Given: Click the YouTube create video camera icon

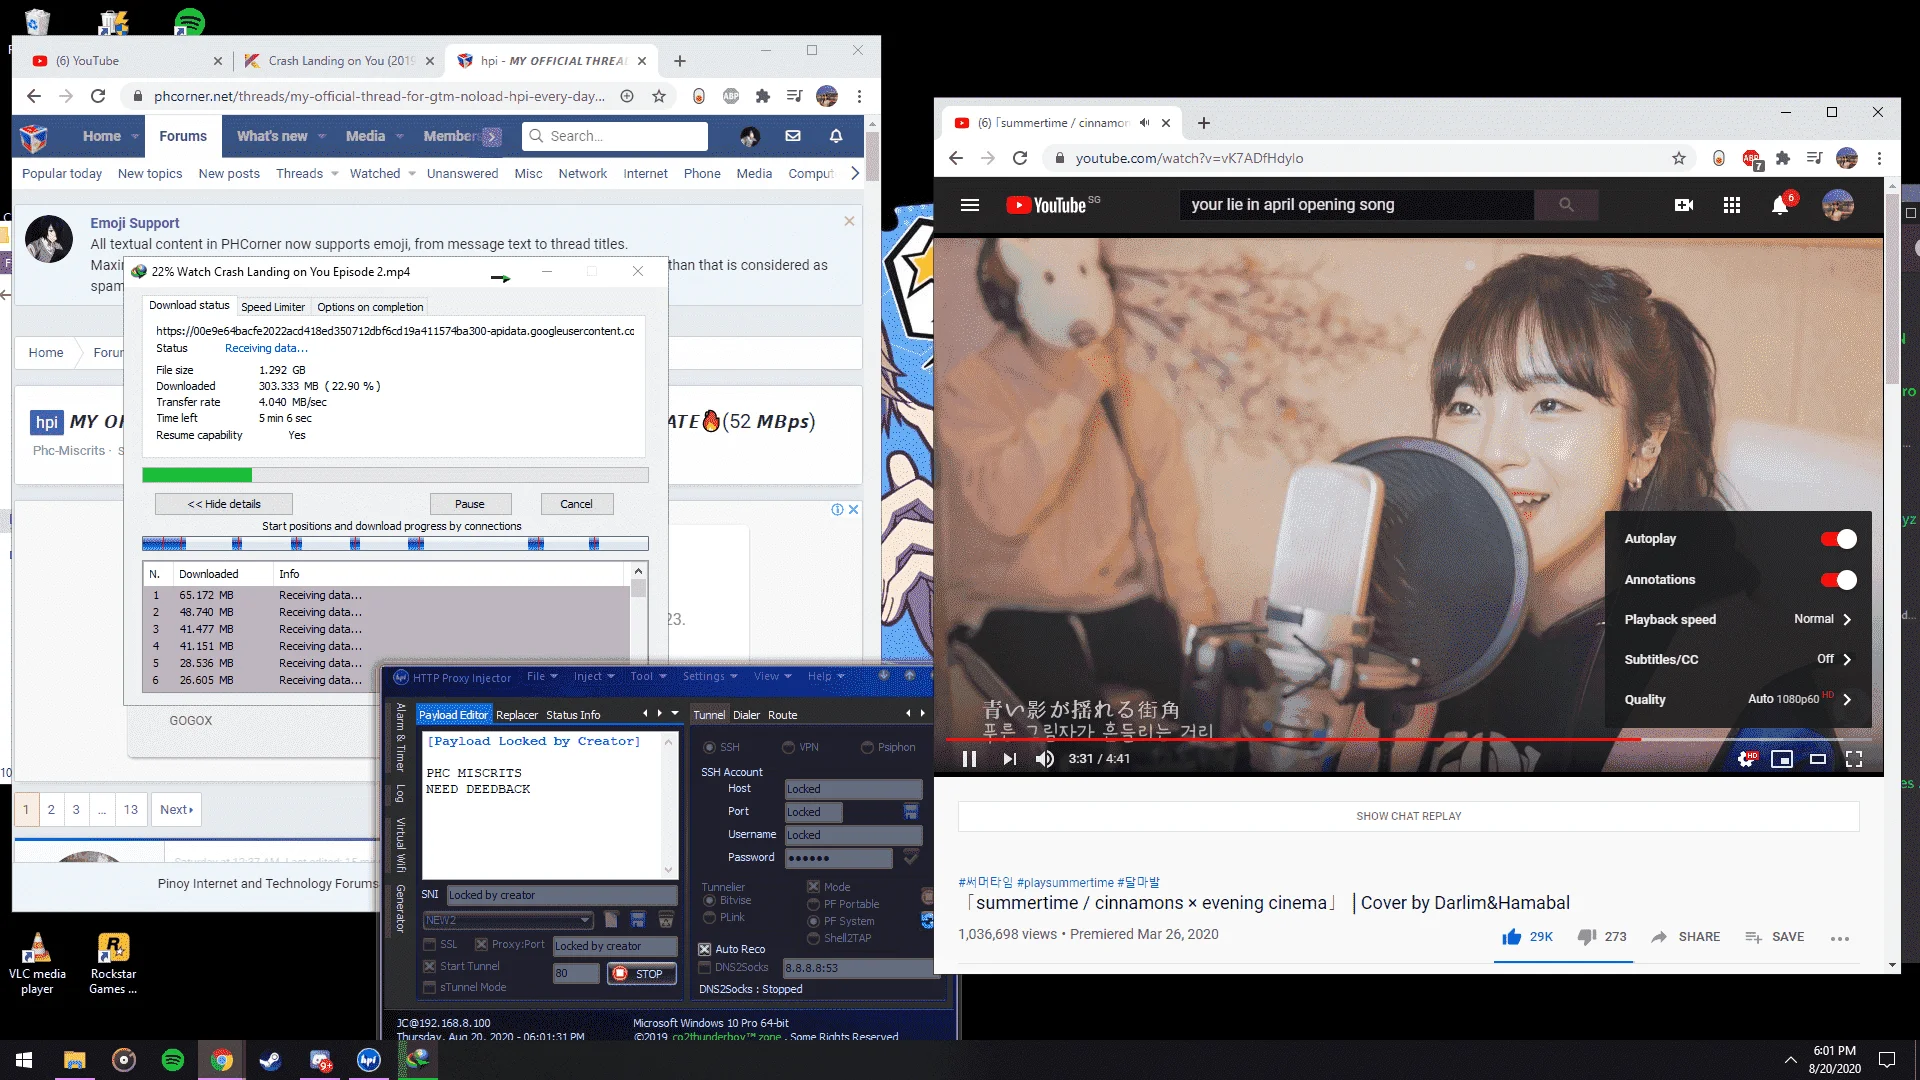Looking at the screenshot, I should [x=1684, y=205].
